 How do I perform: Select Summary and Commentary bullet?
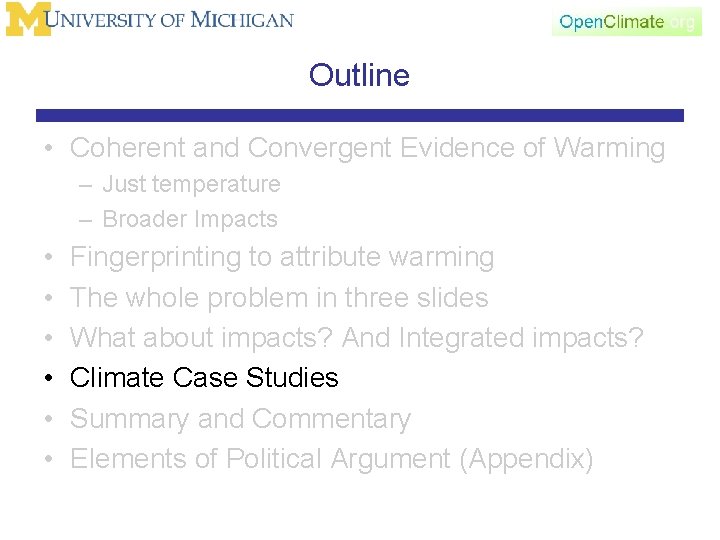(240, 418)
